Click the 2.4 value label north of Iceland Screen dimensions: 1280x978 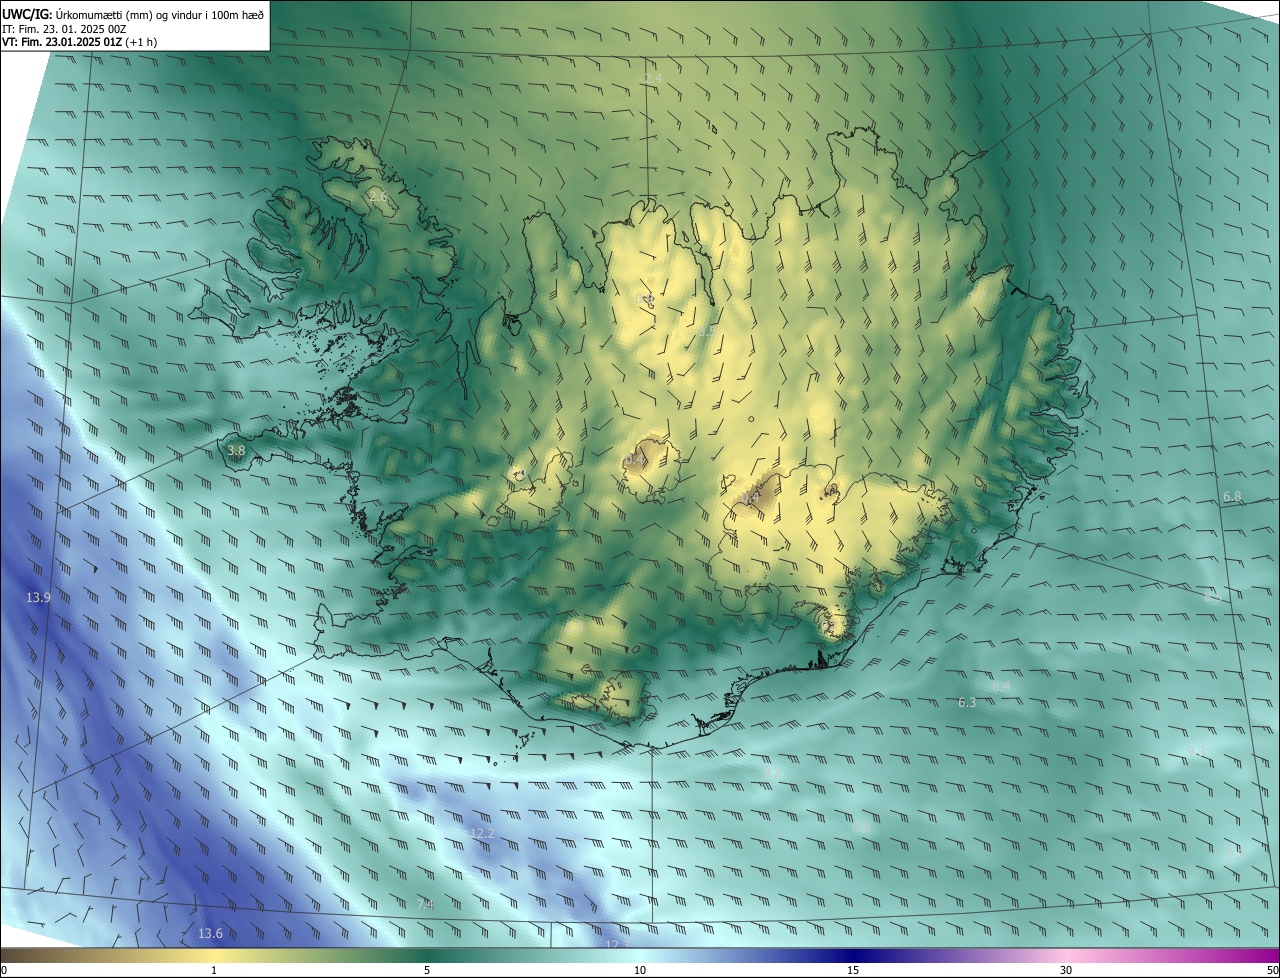[653, 77]
